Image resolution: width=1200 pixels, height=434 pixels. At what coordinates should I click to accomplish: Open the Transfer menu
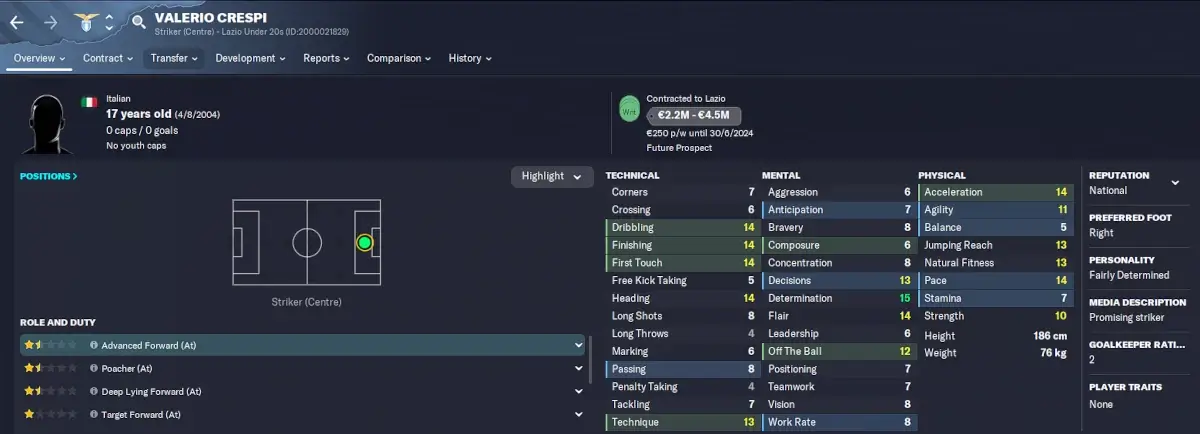pos(174,58)
